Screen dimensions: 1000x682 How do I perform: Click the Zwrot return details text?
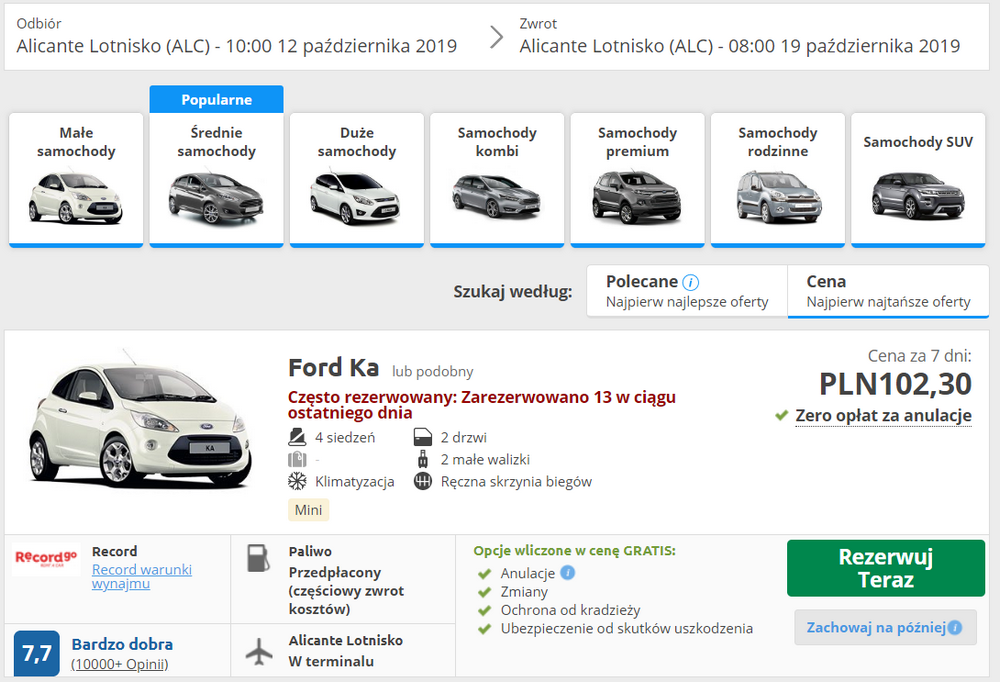click(740, 36)
